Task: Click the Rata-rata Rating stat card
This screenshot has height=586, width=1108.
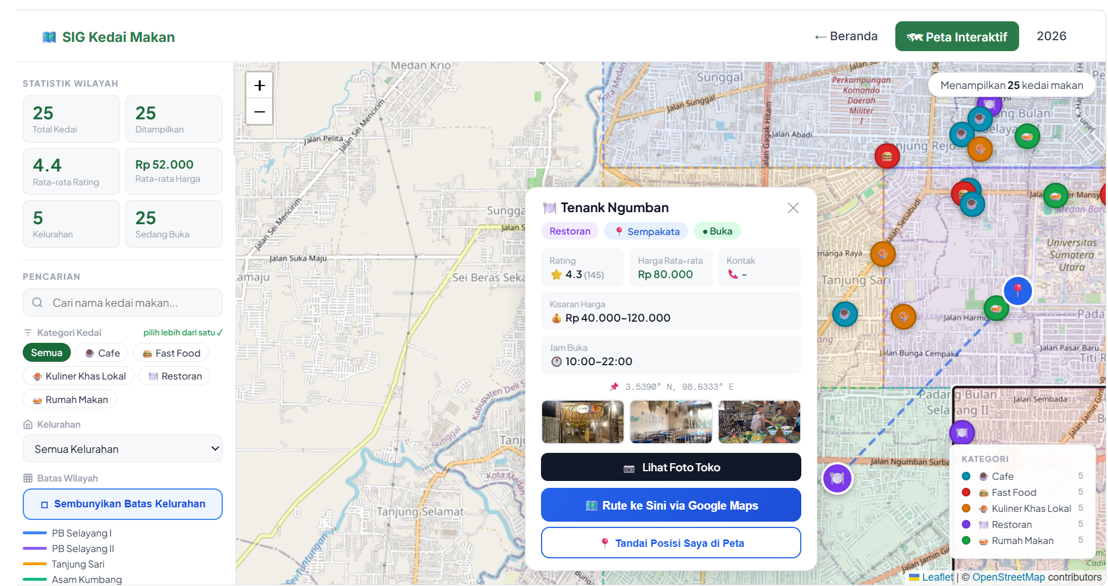Action: (x=71, y=172)
